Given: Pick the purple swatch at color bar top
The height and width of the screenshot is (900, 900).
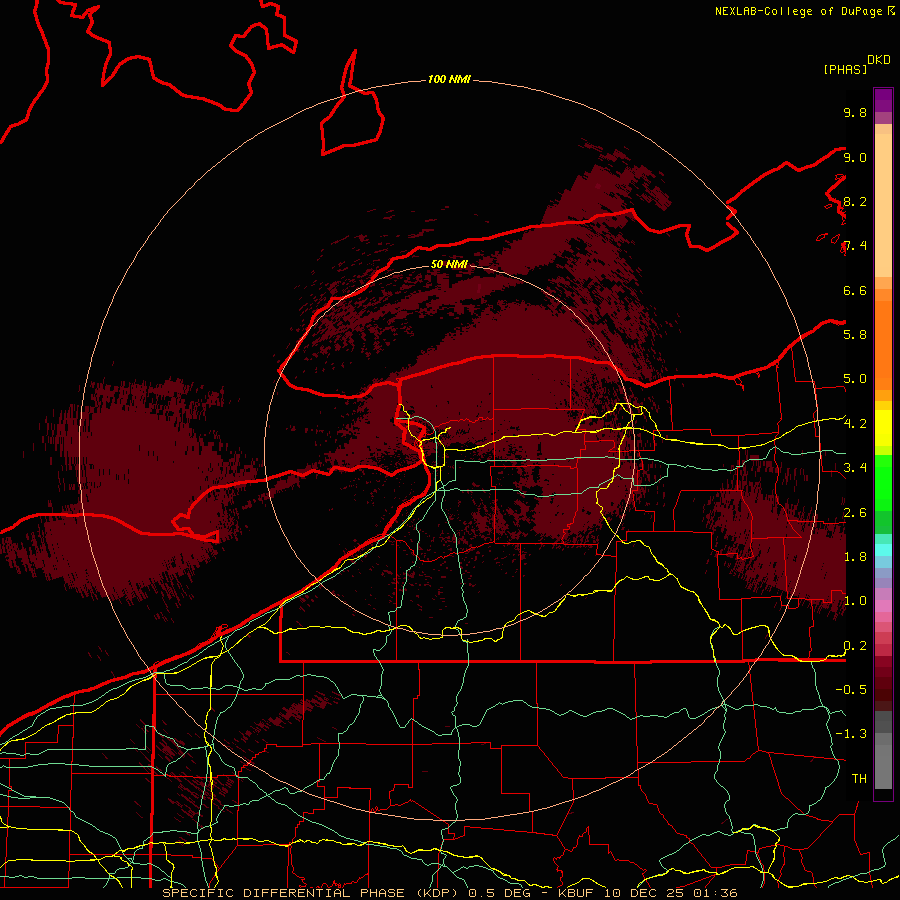Looking at the screenshot, I should 883,100.
